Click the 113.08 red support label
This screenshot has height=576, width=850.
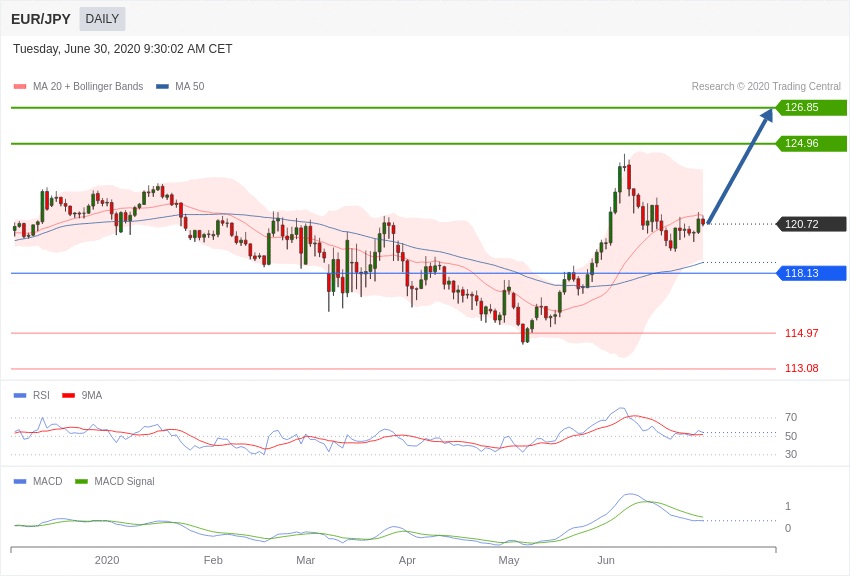801,368
